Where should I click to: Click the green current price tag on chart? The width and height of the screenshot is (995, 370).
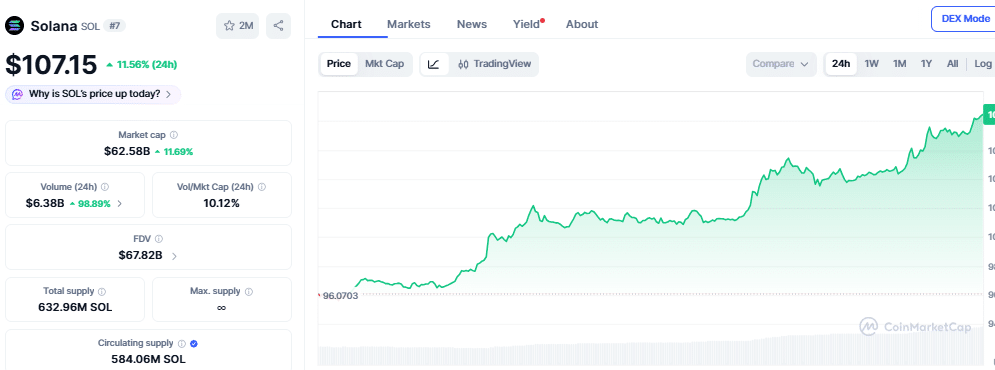coord(989,115)
